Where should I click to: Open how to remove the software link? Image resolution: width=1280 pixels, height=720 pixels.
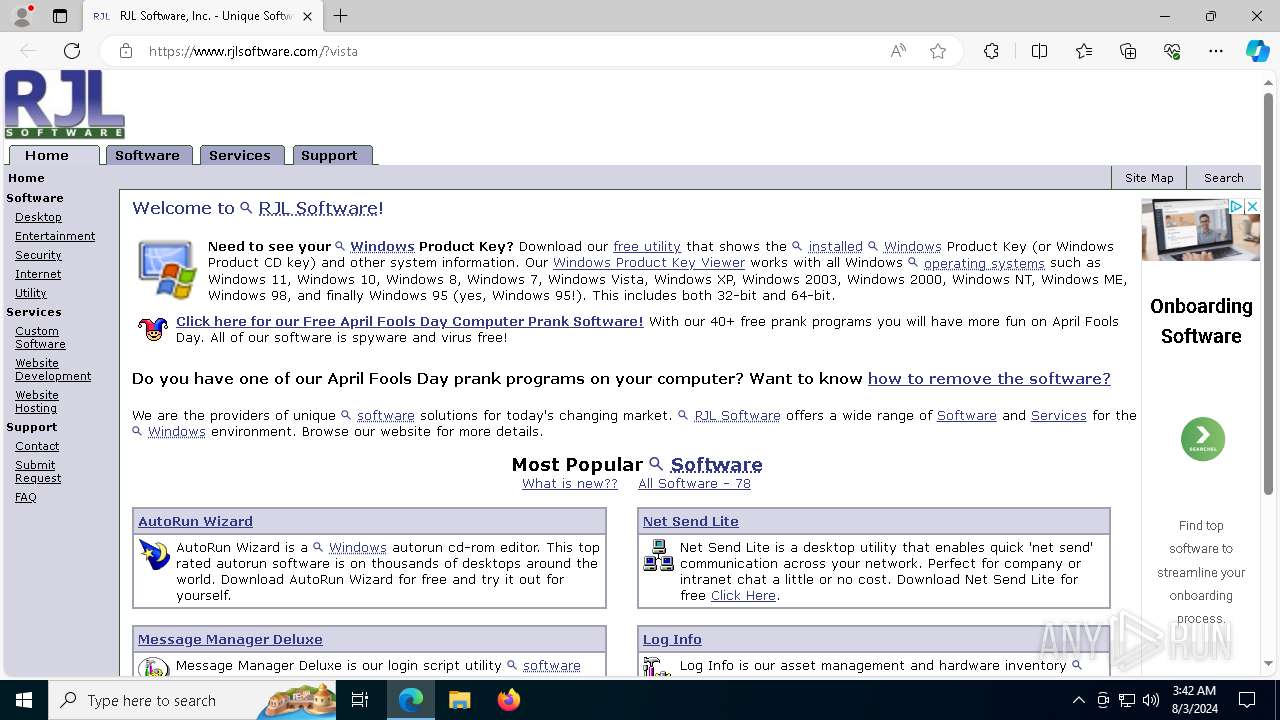[989, 379]
